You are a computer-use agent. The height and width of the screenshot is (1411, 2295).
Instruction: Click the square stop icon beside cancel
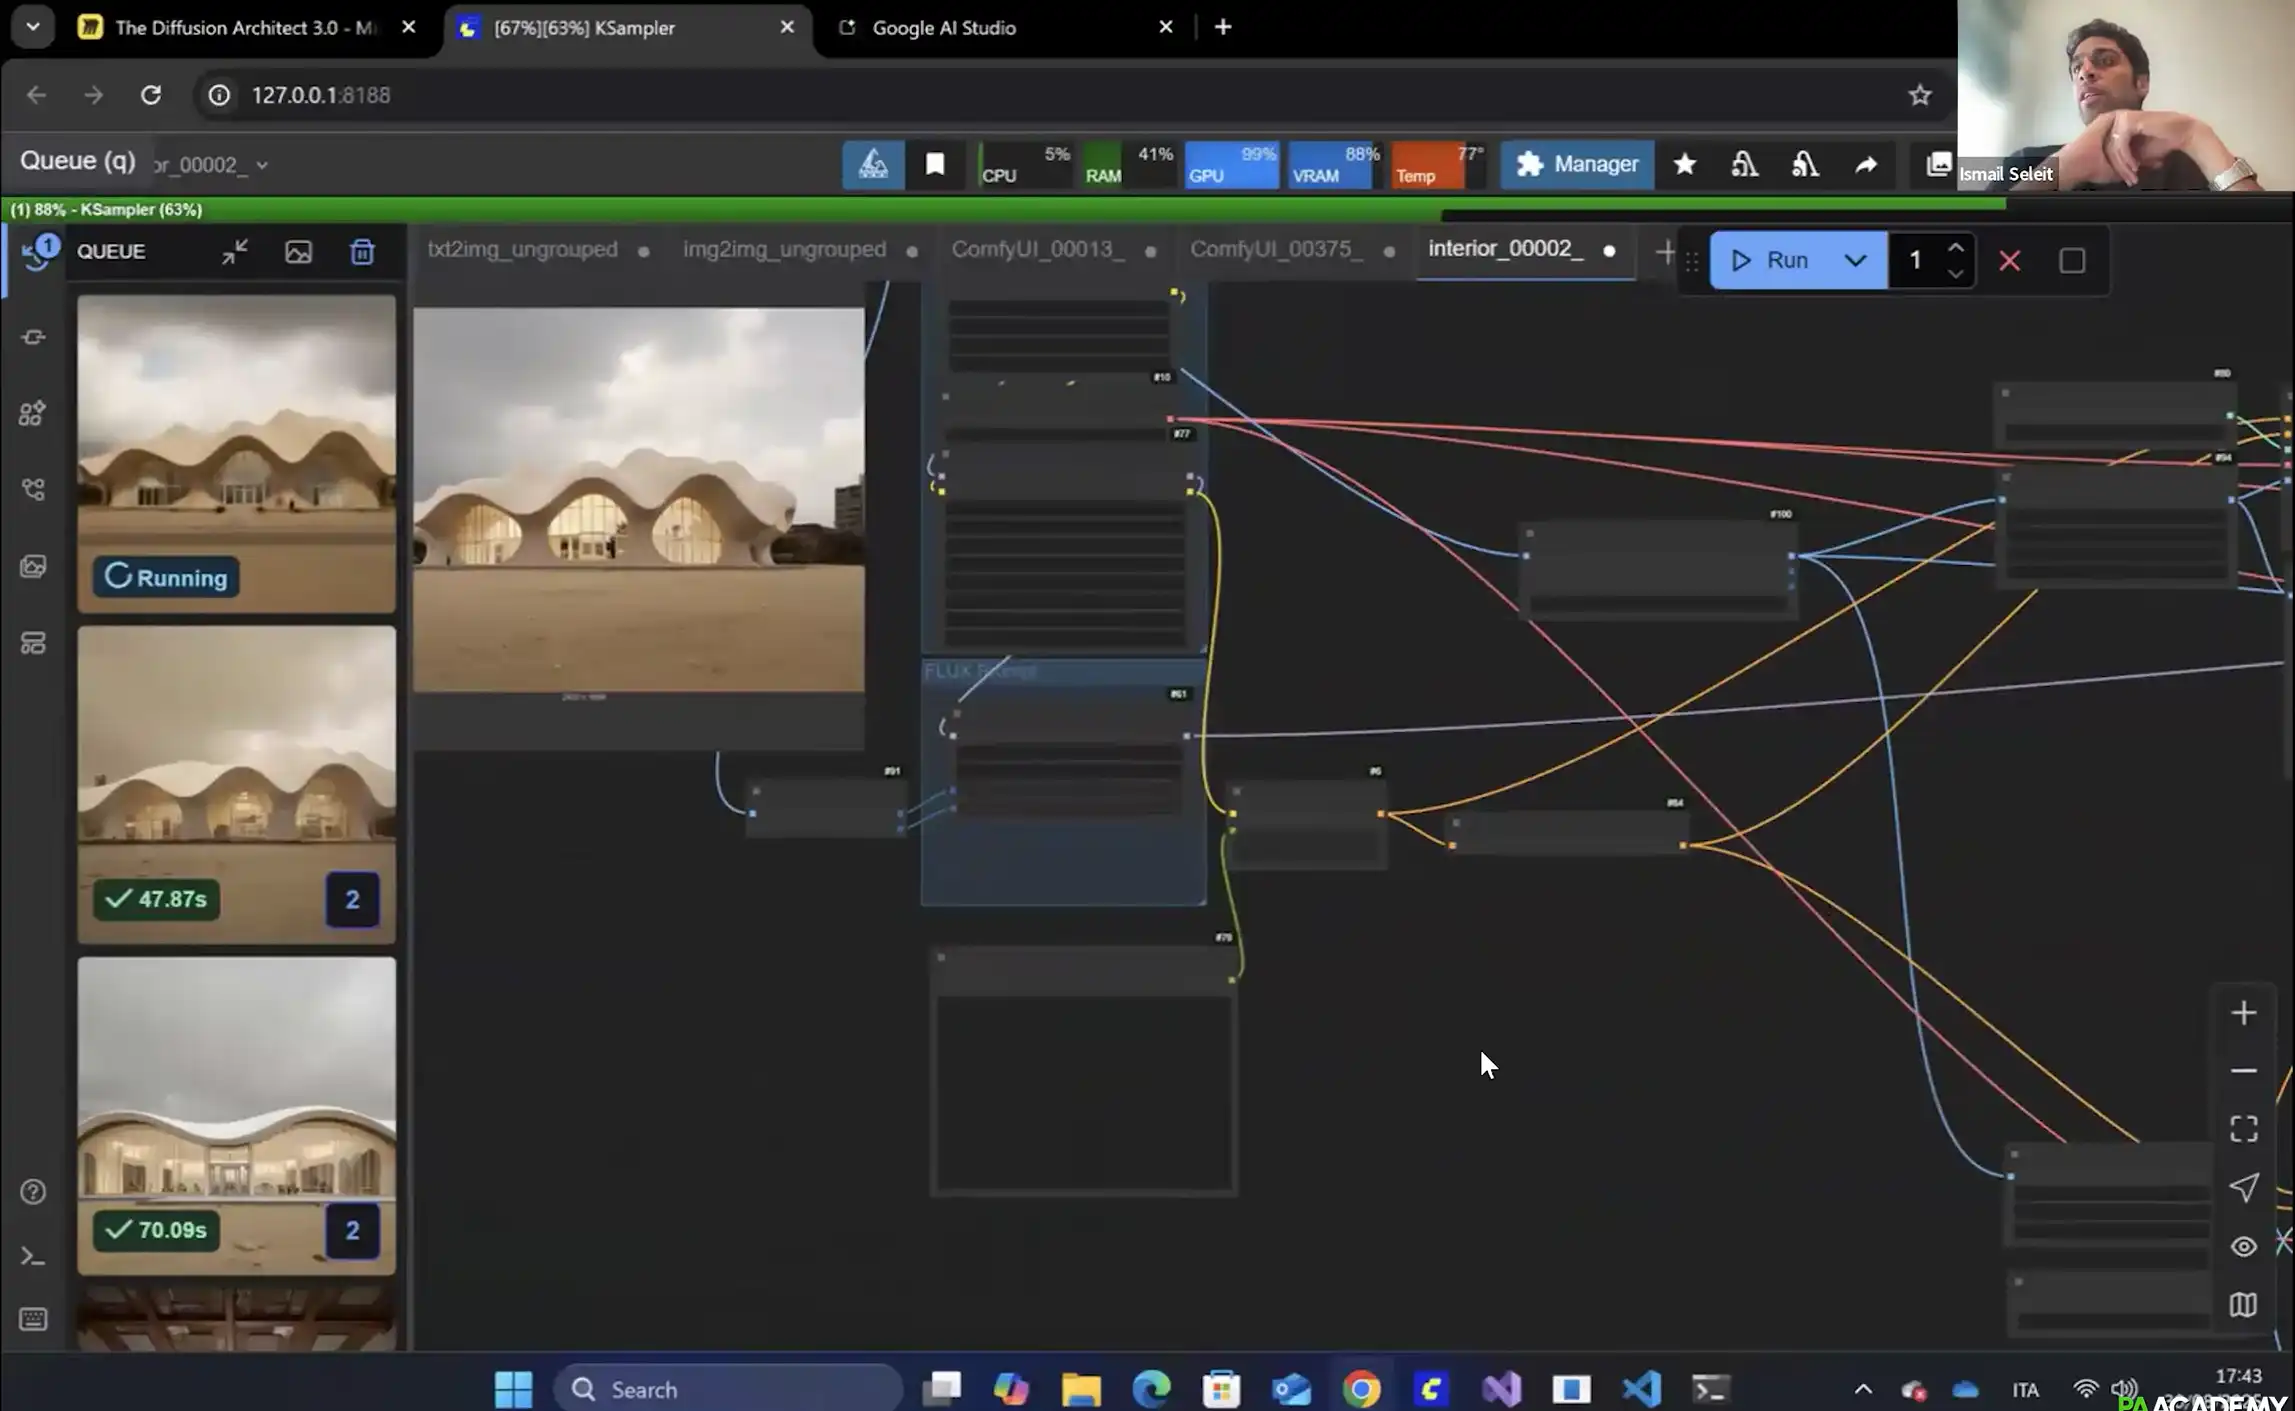2072,261
